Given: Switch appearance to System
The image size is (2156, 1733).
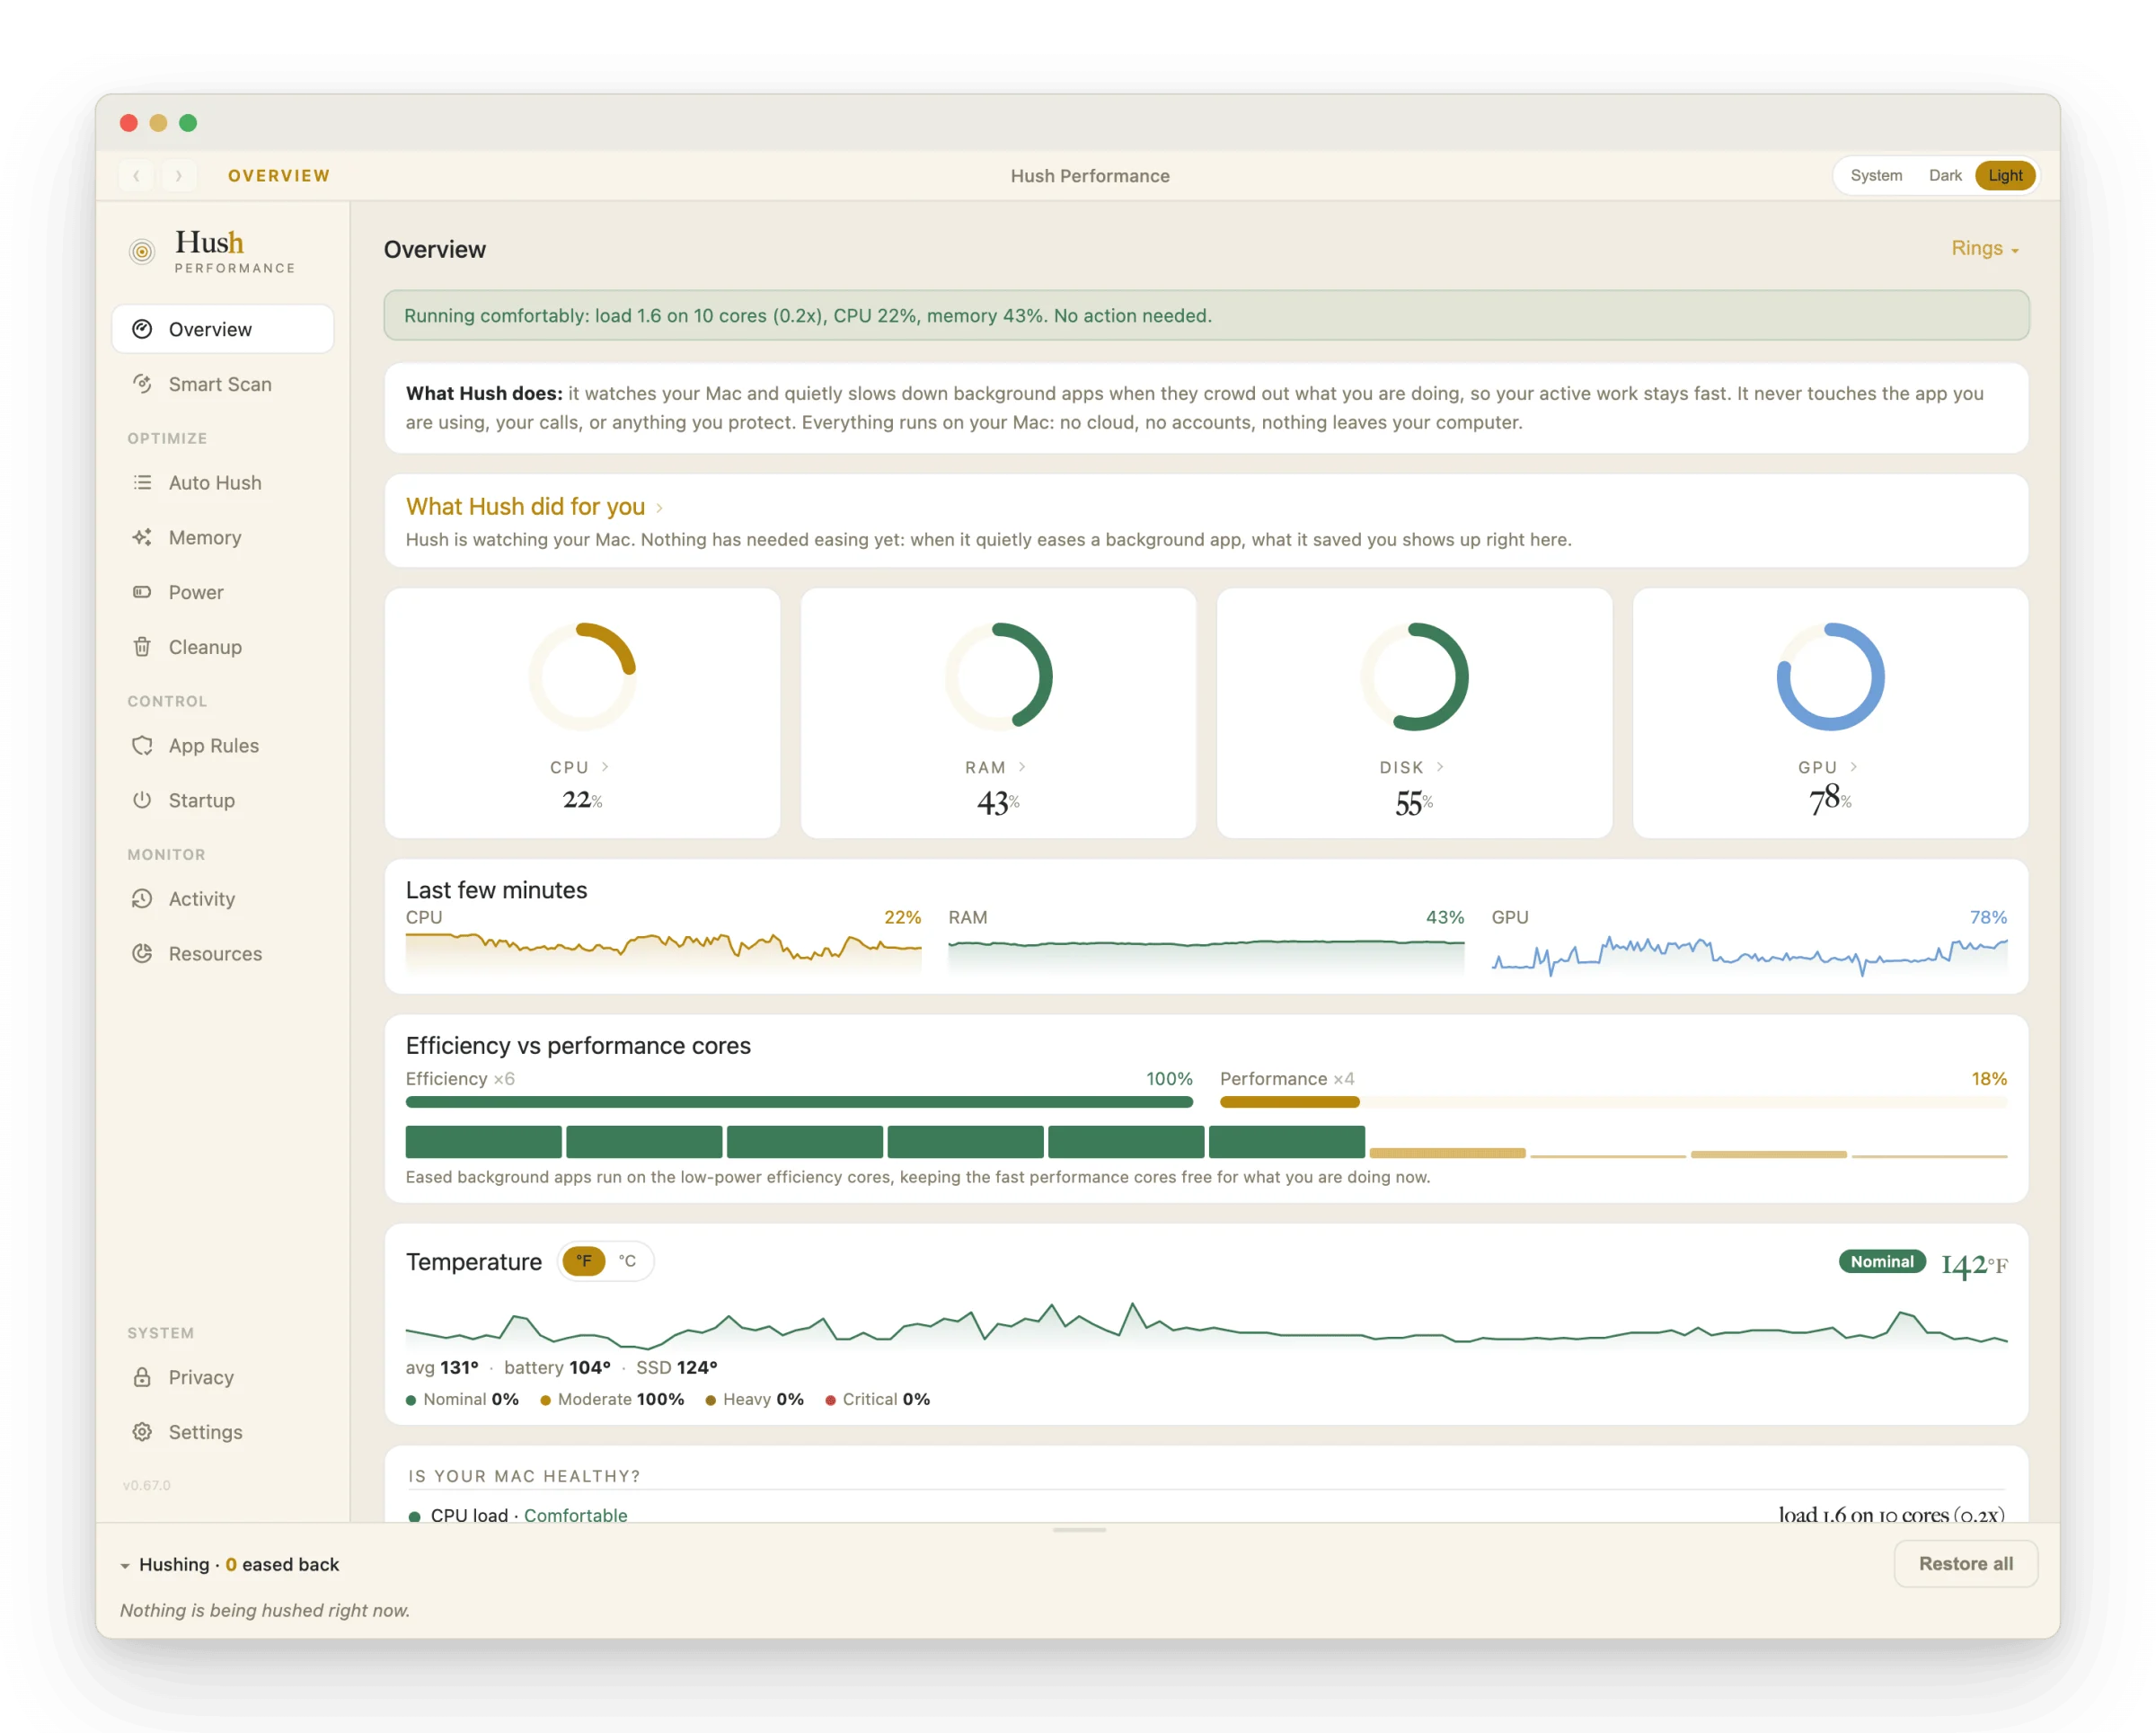Looking at the screenshot, I should coord(1876,175).
